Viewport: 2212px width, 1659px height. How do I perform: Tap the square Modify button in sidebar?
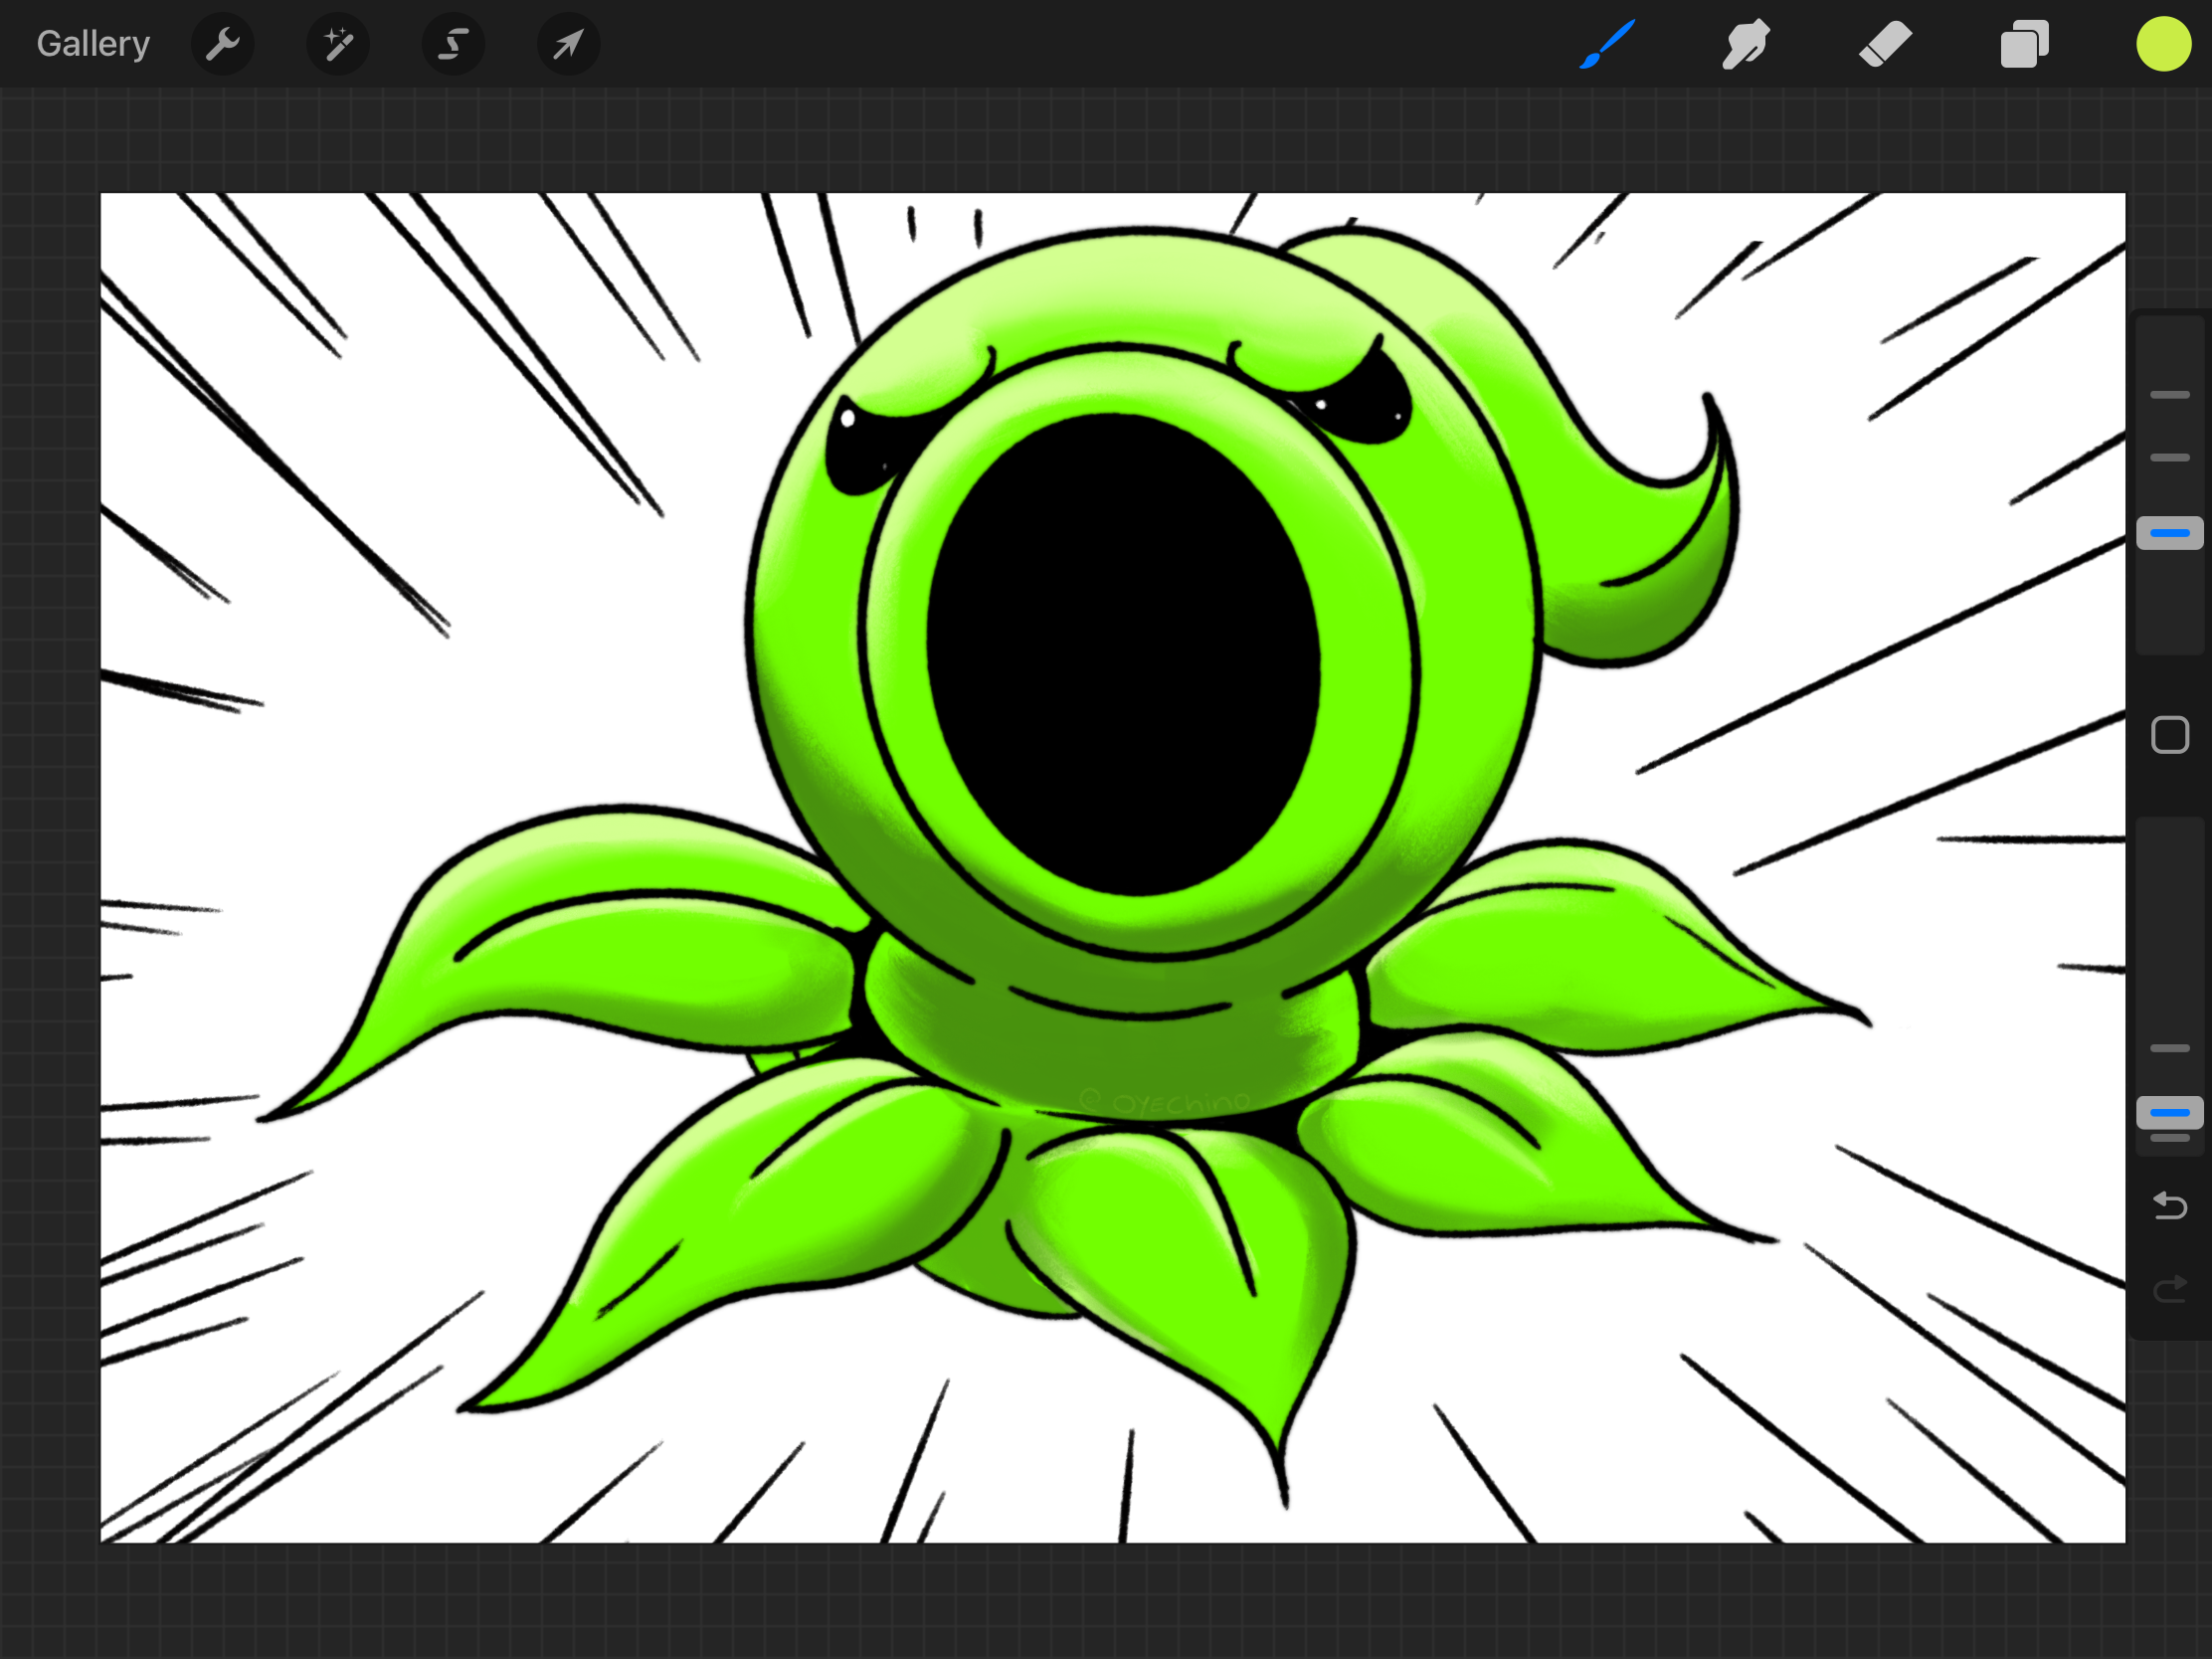pyautogui.click(x=2170, y=735)
